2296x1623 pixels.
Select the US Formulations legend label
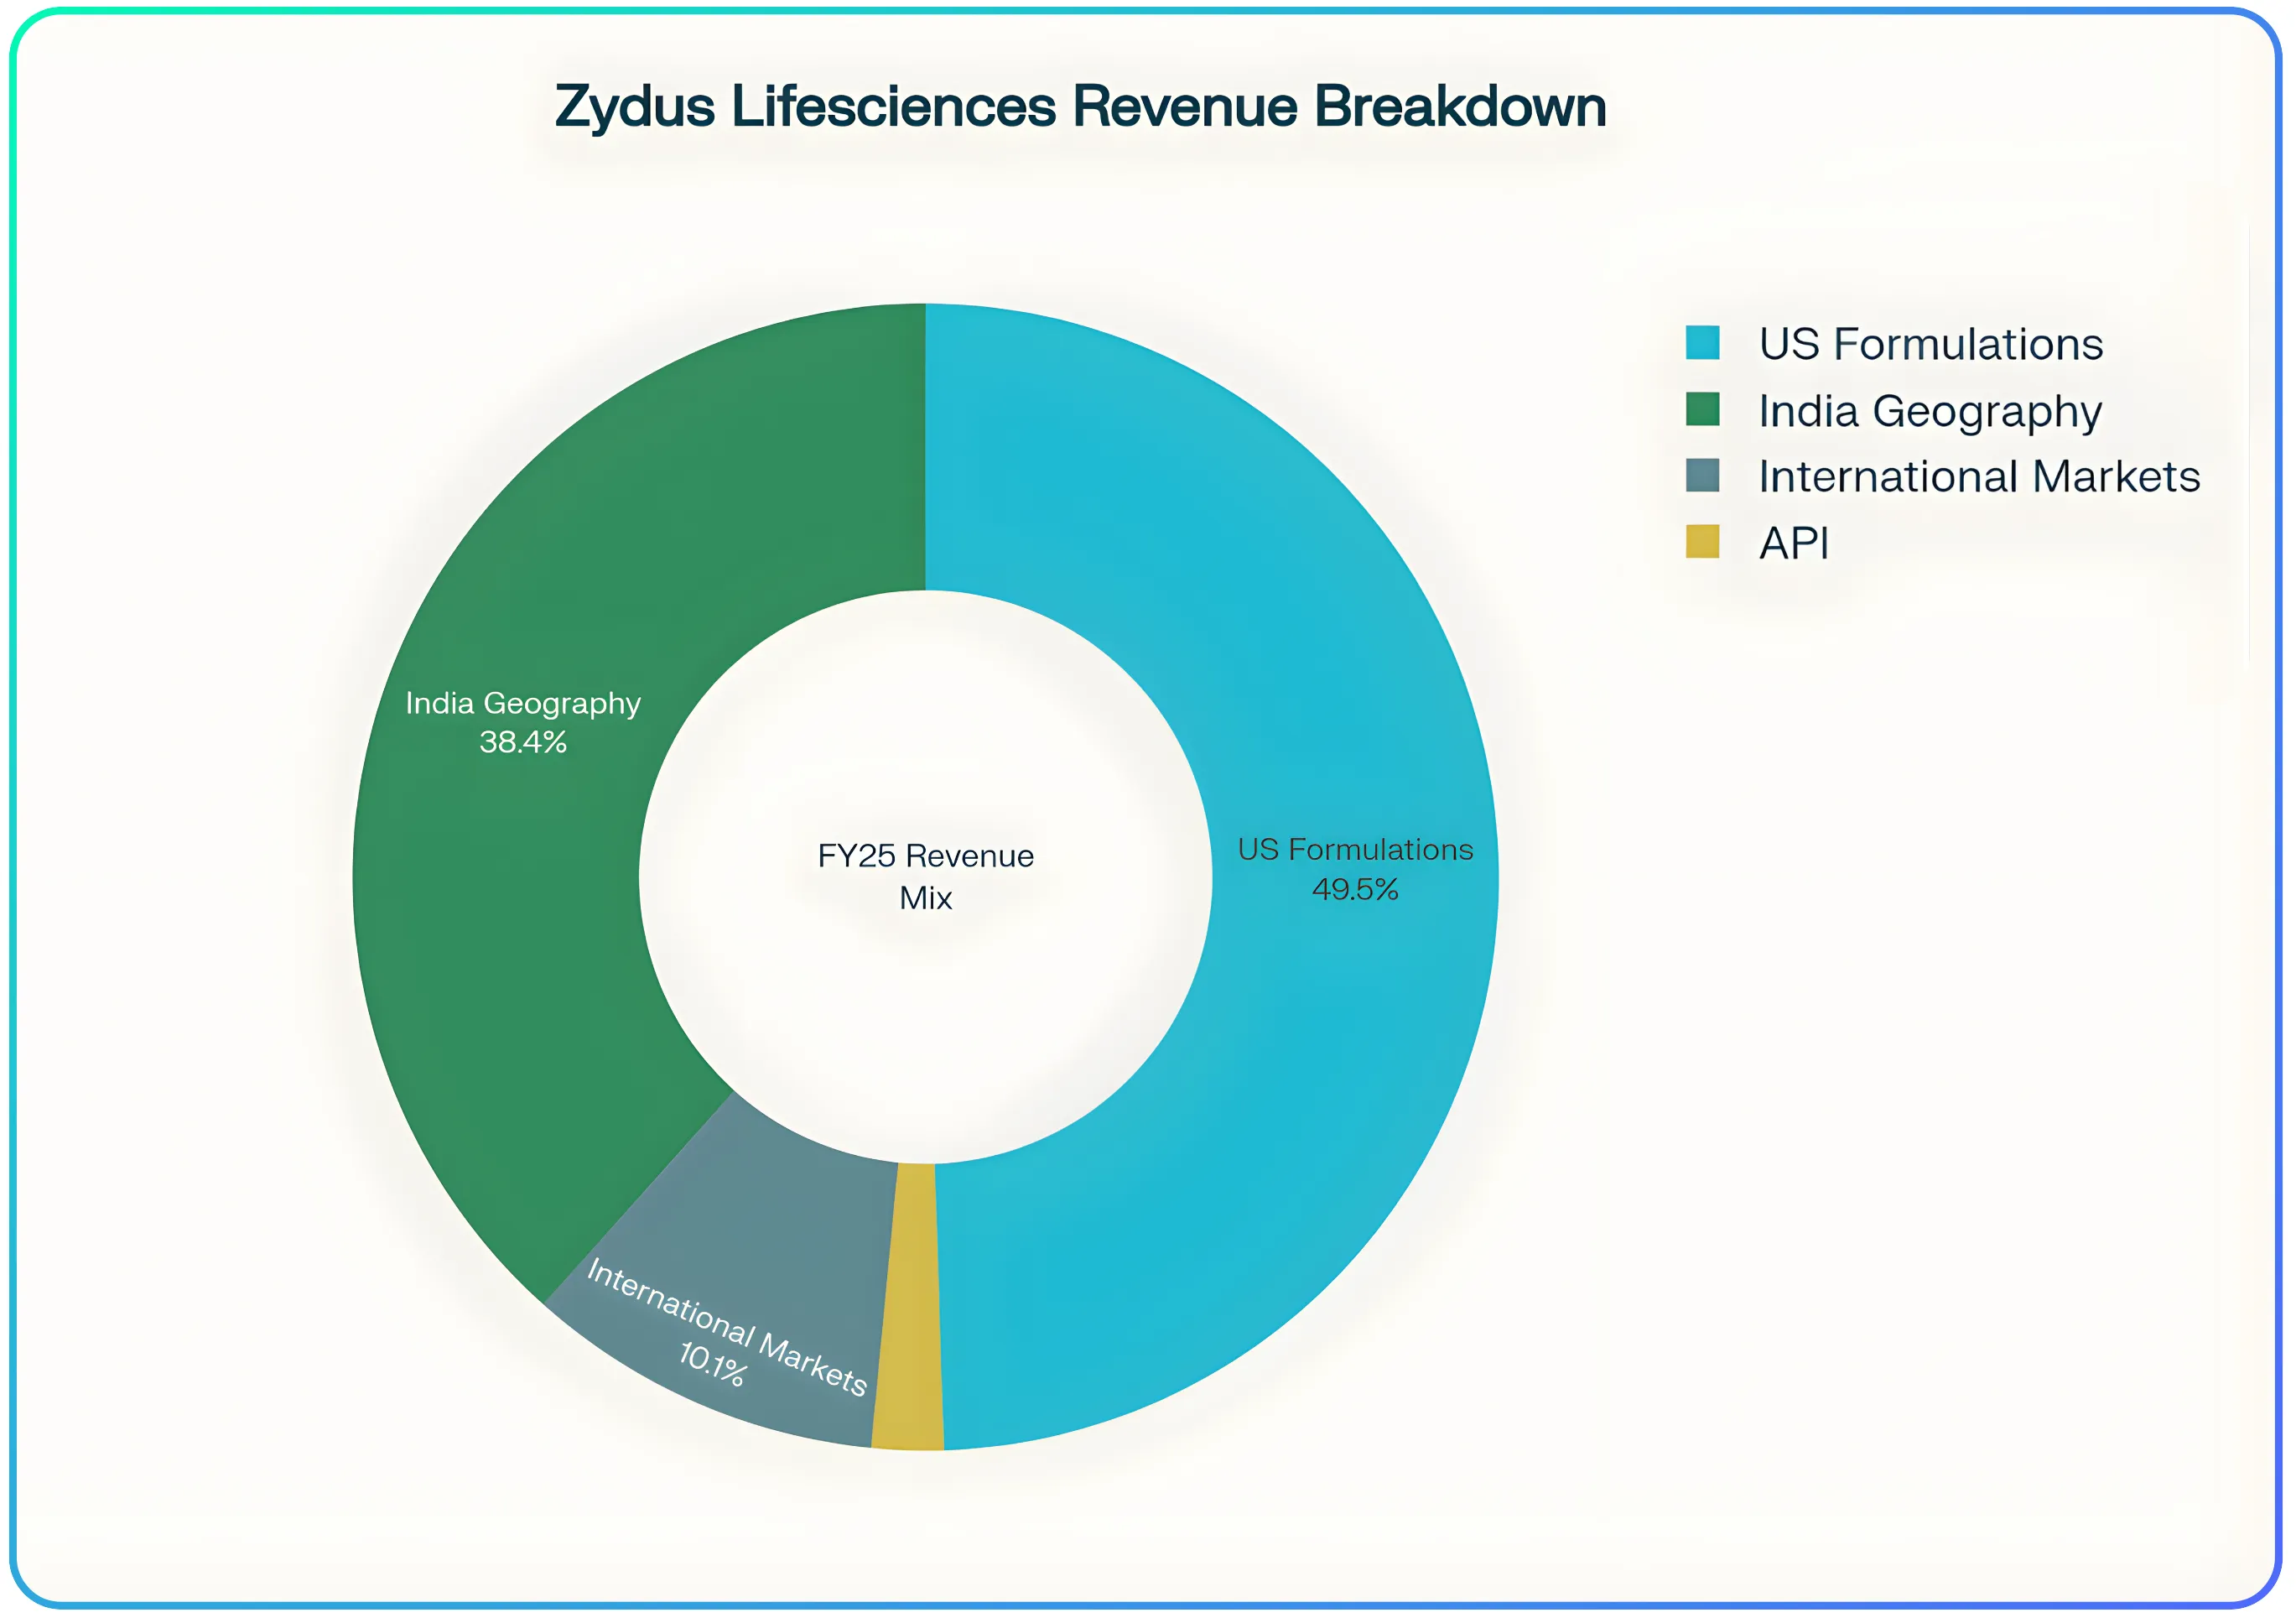[x=1933, y=345]
